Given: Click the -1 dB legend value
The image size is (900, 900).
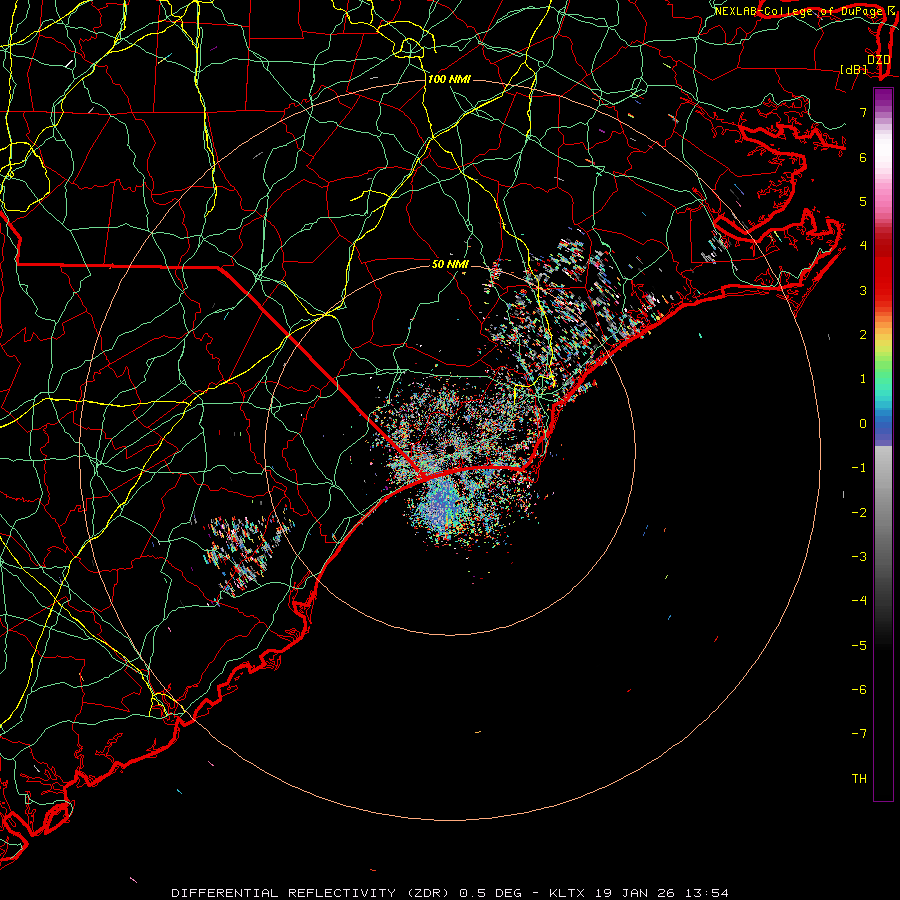Looking at the screenshot, I should [859, 468].
